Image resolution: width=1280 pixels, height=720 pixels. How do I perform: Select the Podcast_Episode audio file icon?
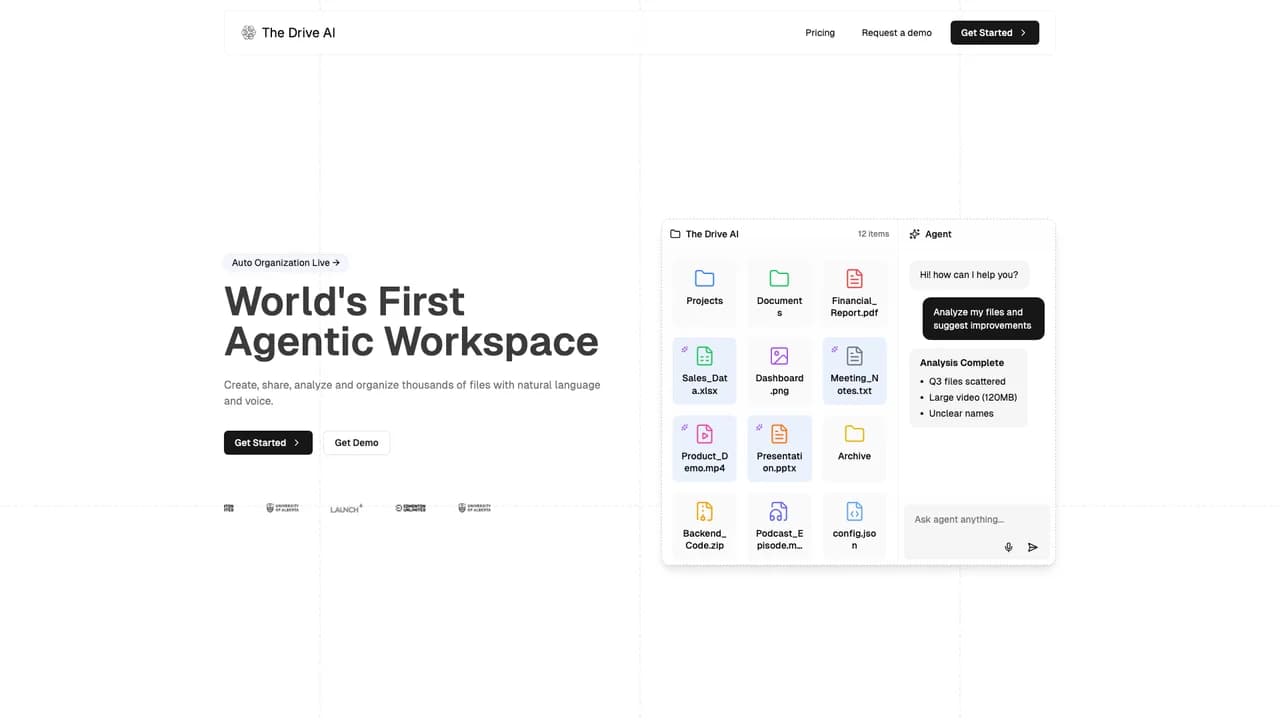779,511
